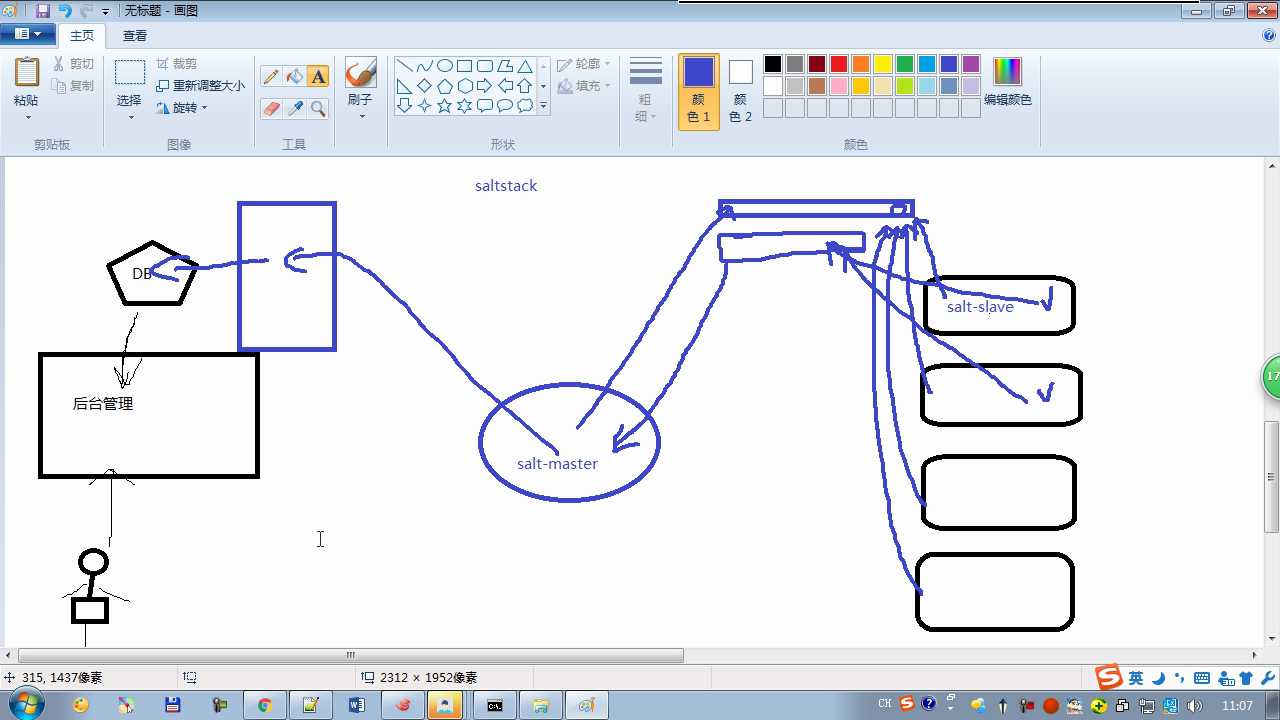The image size is (1280, 720).
Task: Click the rectangular selection icon
Action: click(x=129, y=73)
